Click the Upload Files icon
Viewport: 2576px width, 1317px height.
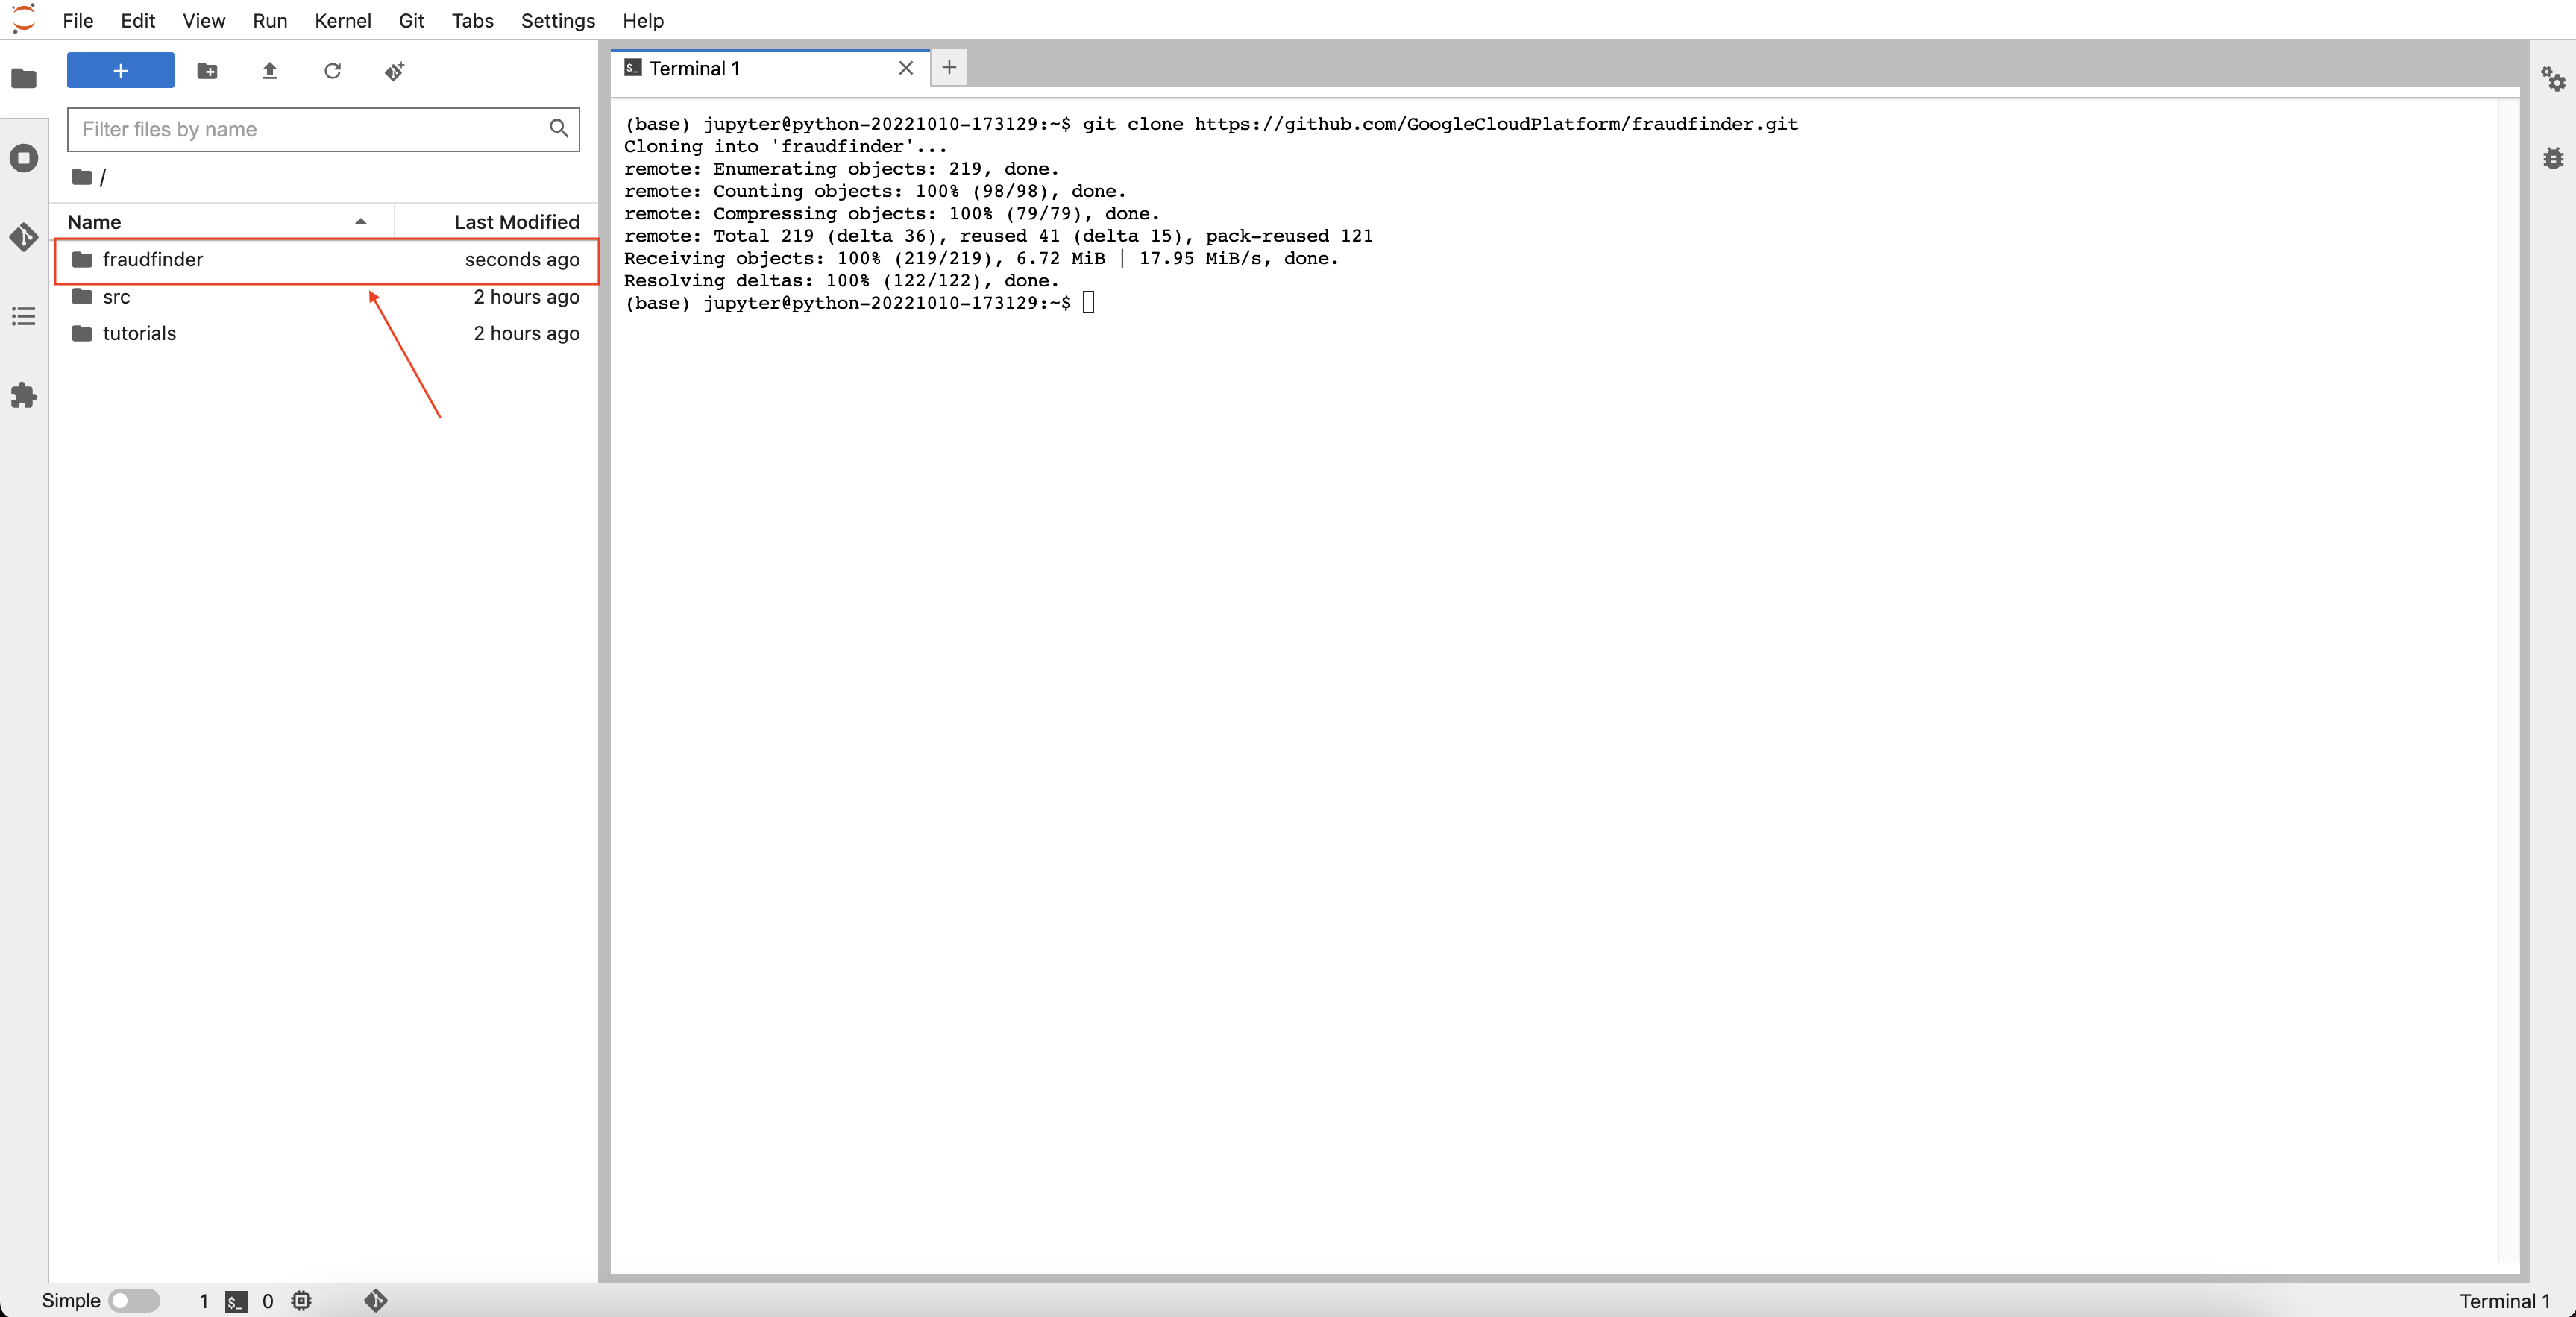point(270,71)
